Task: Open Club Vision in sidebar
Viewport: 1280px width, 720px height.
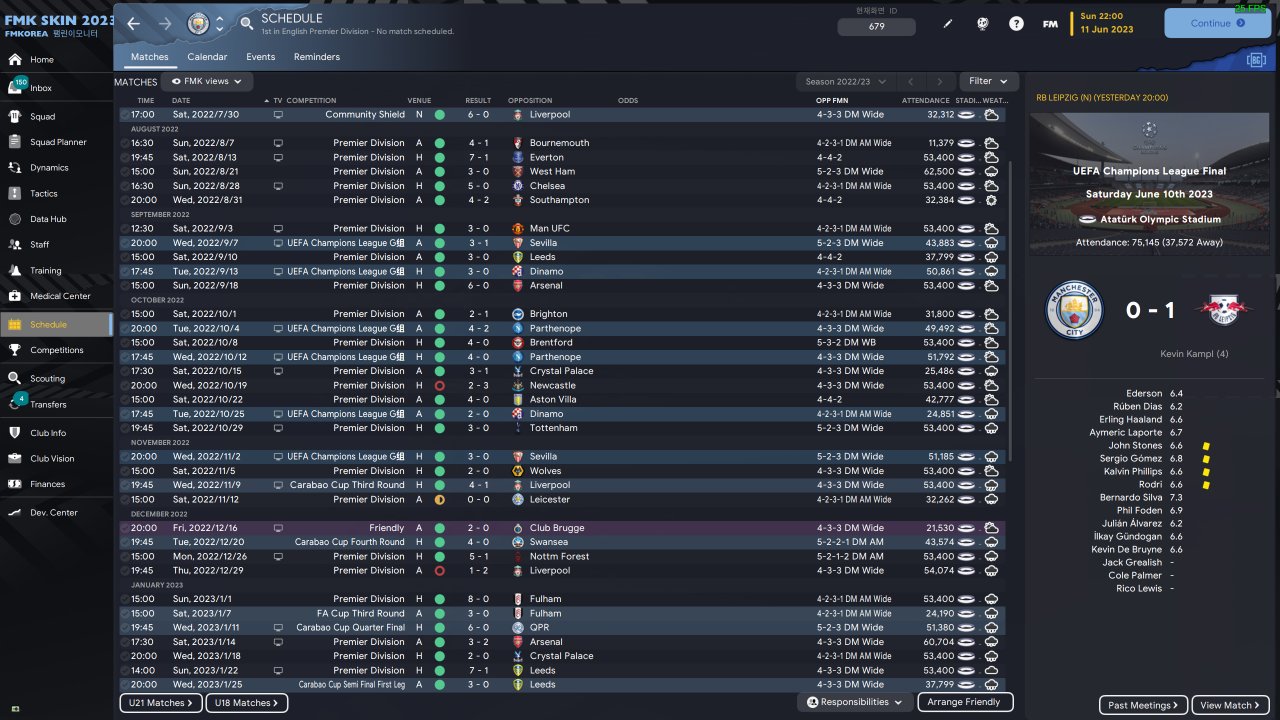Action: click(x=56, y=459)
